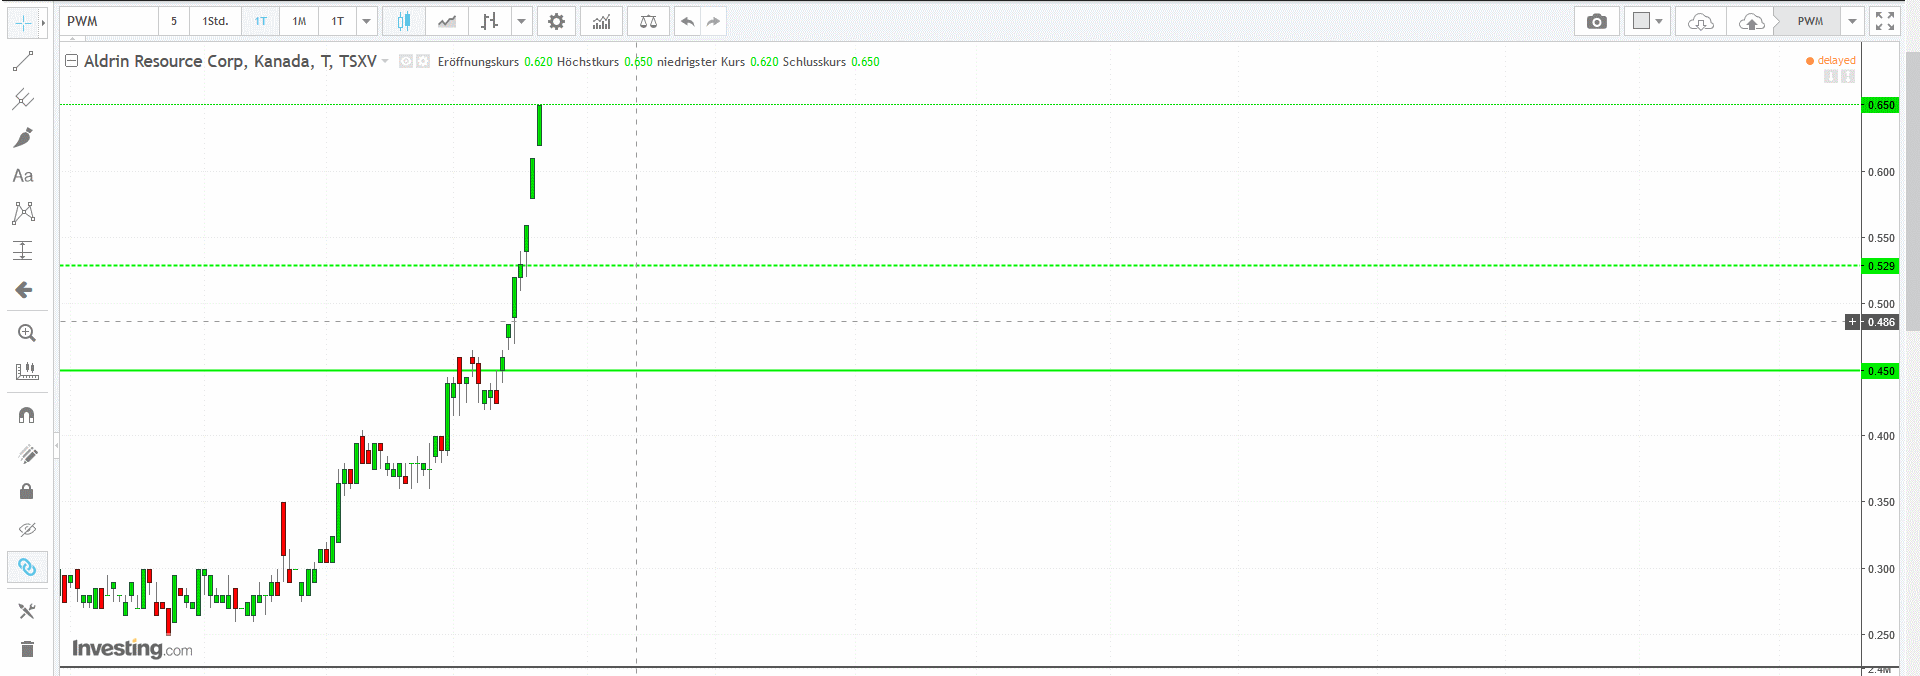
Task: Open chart style dropdown arrow
Action: tap(521, 21)
